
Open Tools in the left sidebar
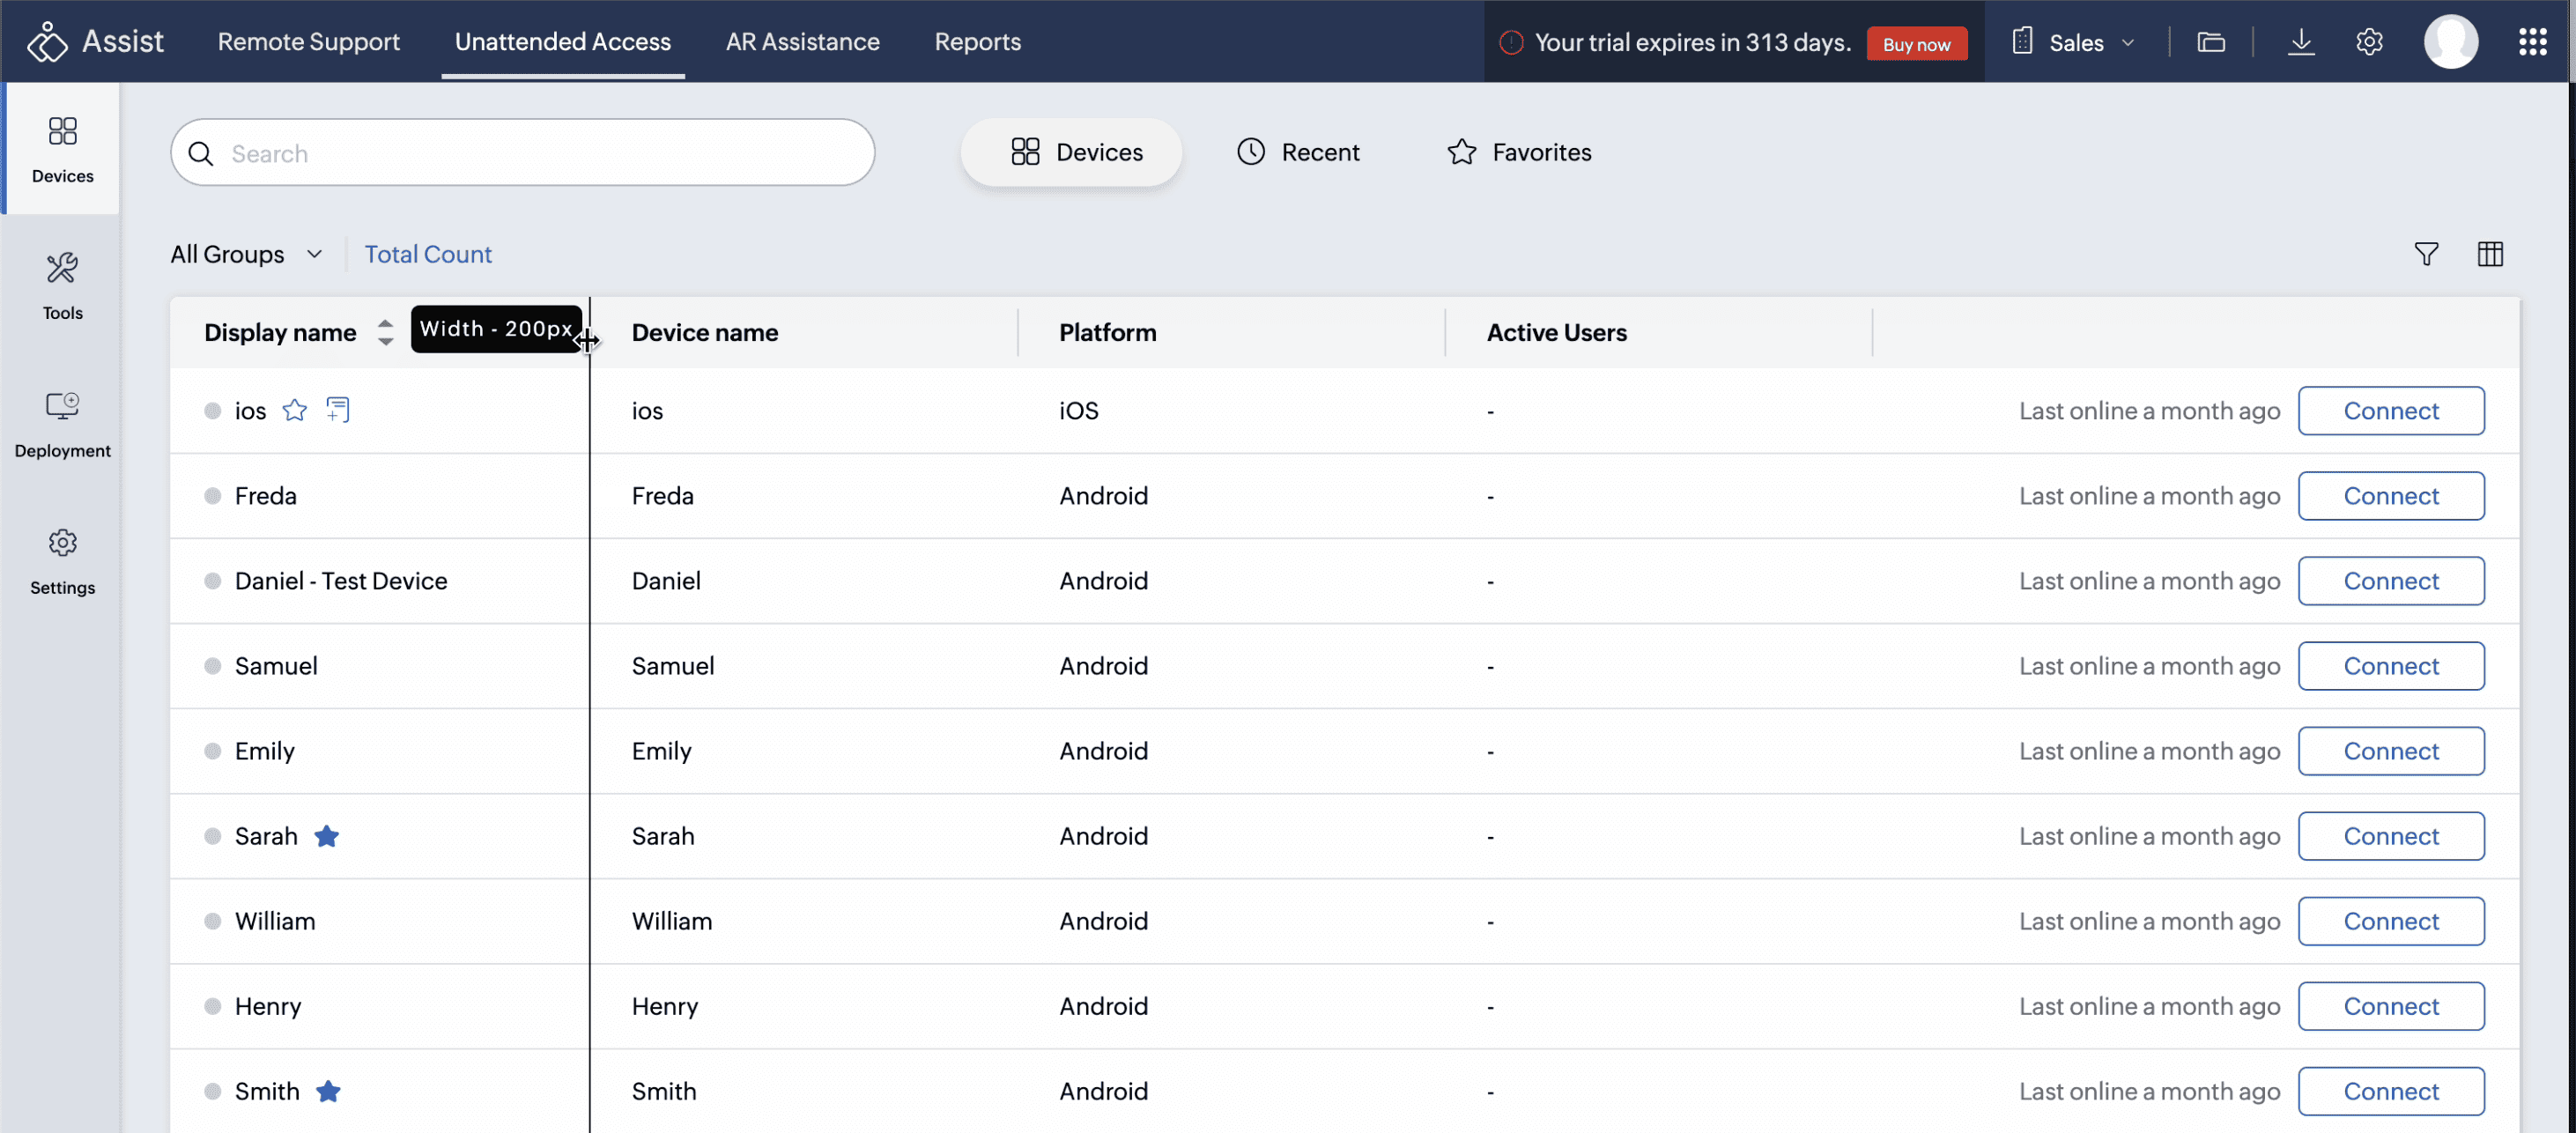tap(62, 285)
